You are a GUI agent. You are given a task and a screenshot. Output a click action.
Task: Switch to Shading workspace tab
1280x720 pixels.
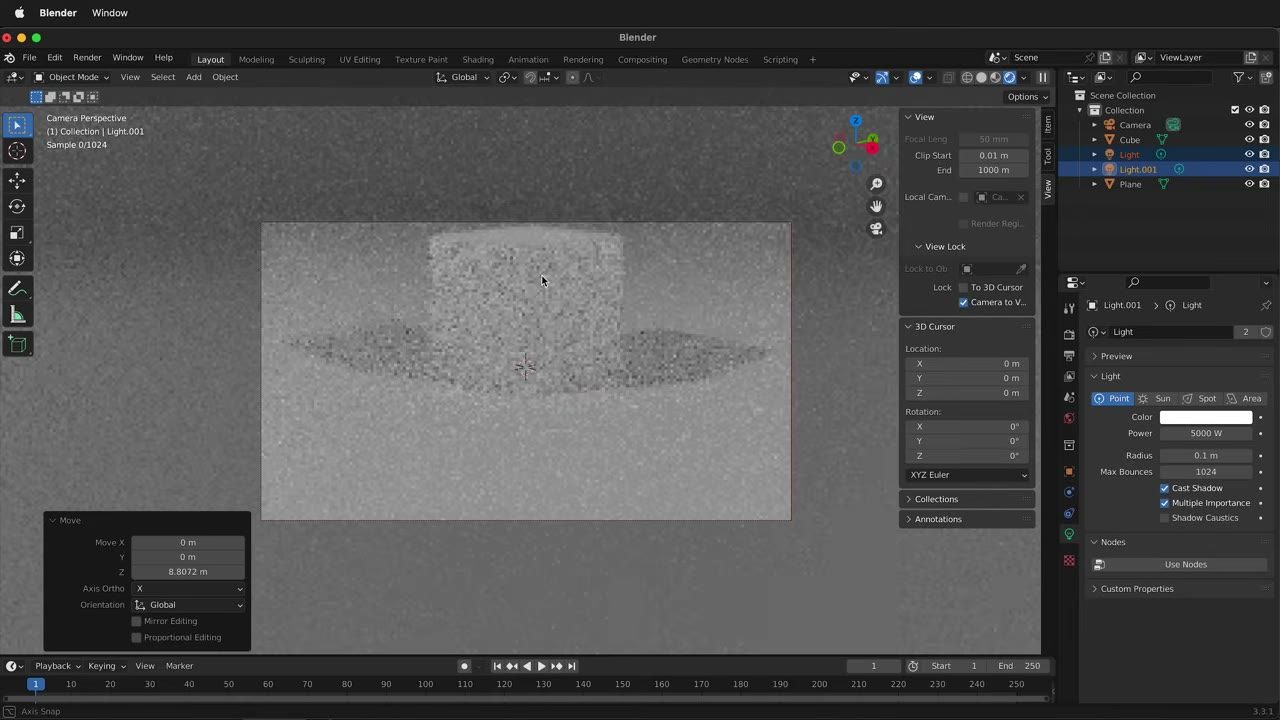coord(478,59)
